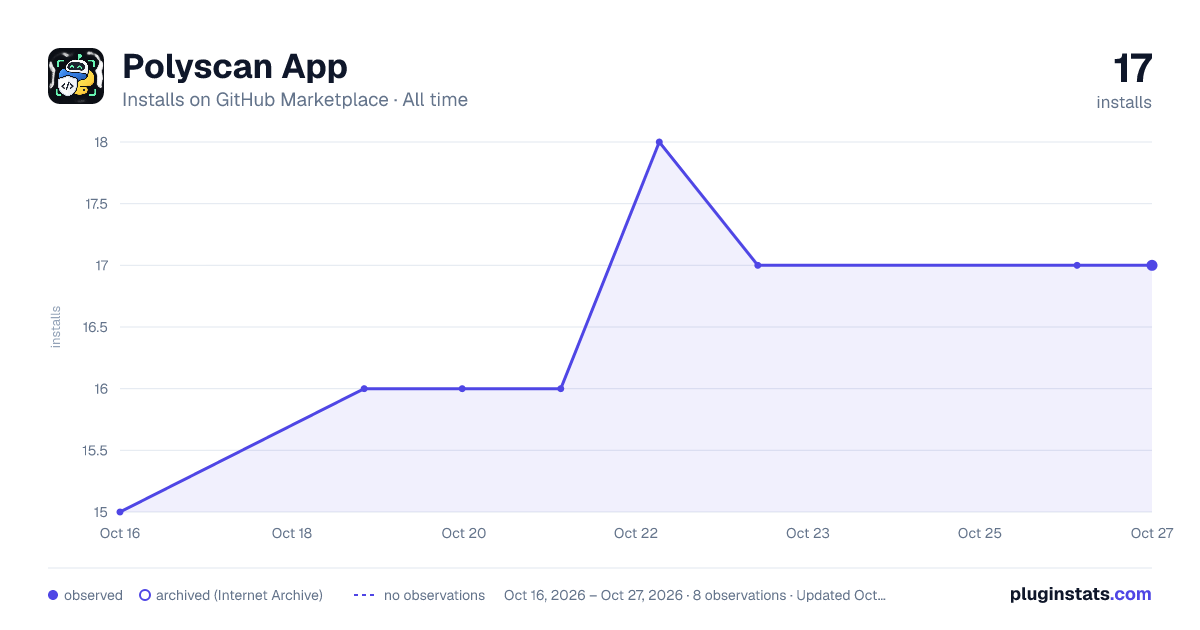This screenshot has width=1200, height=630.
Task: Click the x-axis label Oct 27
Action: pos(1151,533)
